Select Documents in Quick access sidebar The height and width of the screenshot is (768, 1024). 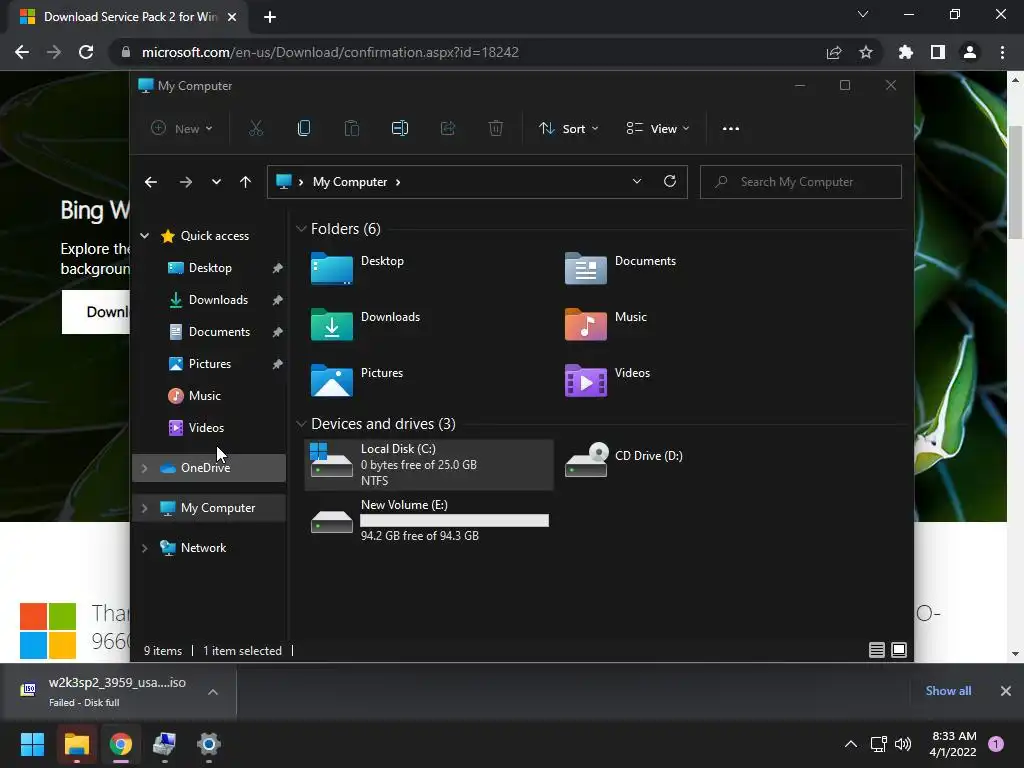pos(219,332)
